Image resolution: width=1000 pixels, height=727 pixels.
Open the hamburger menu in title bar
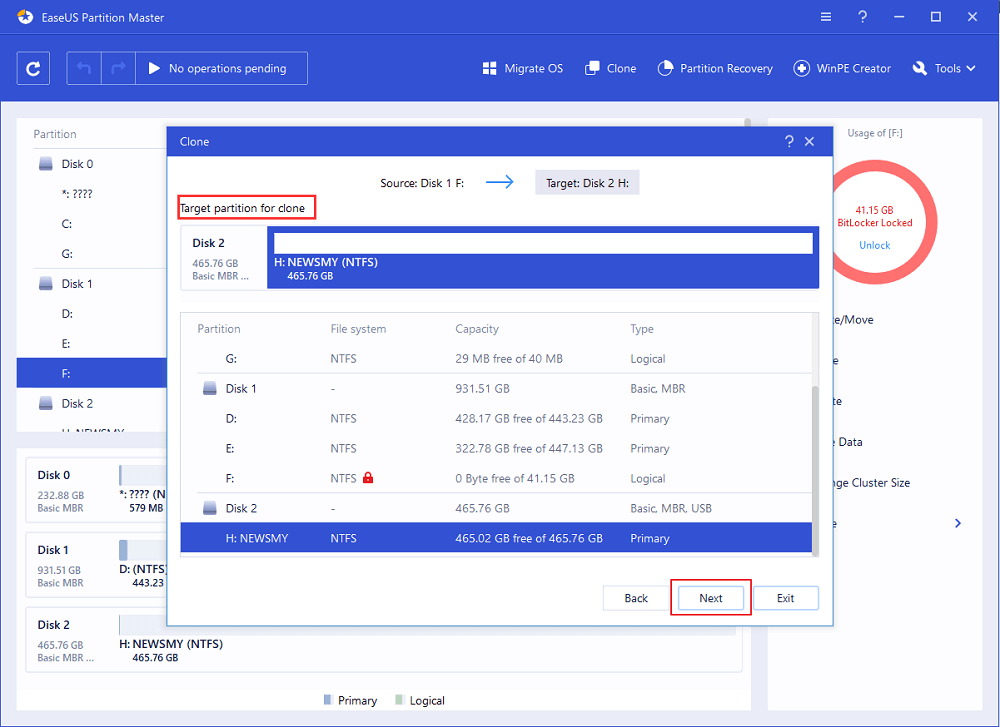[826, 17]
